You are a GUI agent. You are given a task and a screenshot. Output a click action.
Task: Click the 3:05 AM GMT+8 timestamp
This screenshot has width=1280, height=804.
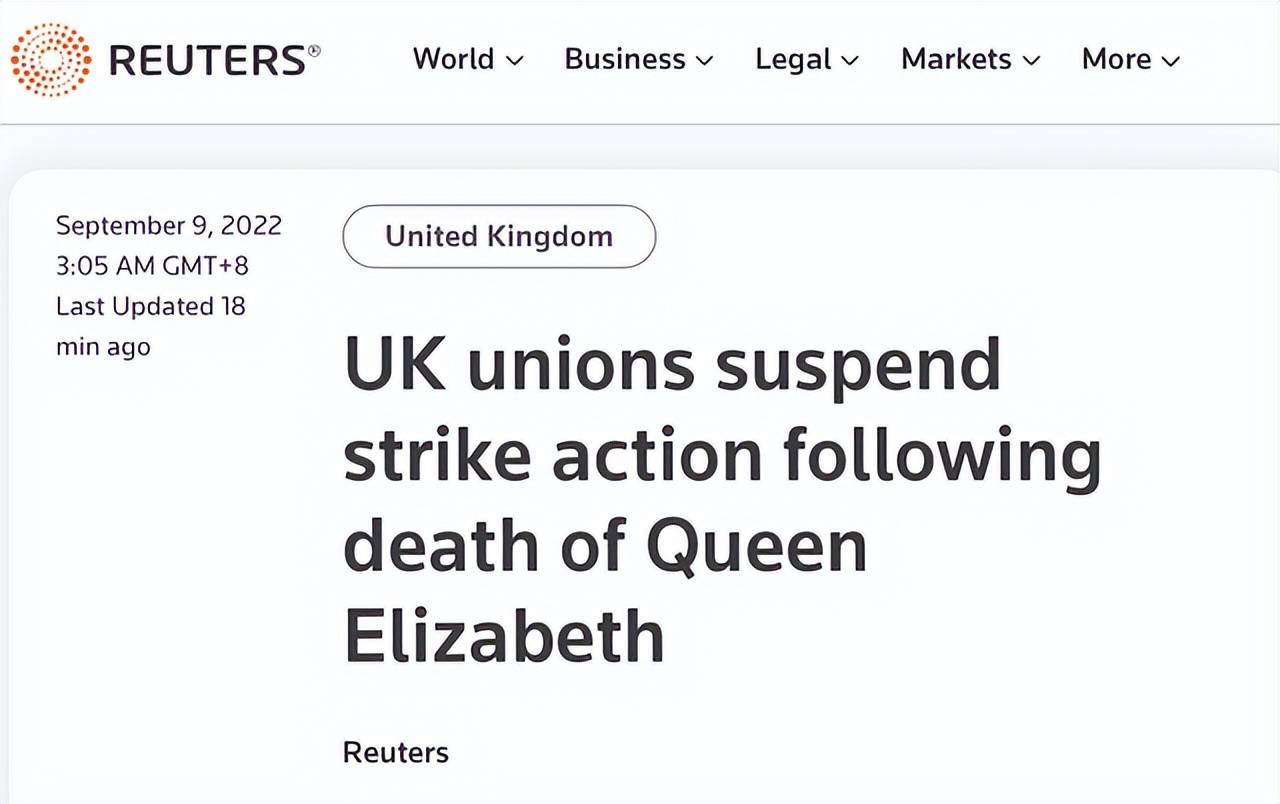[x=152, y=266]
